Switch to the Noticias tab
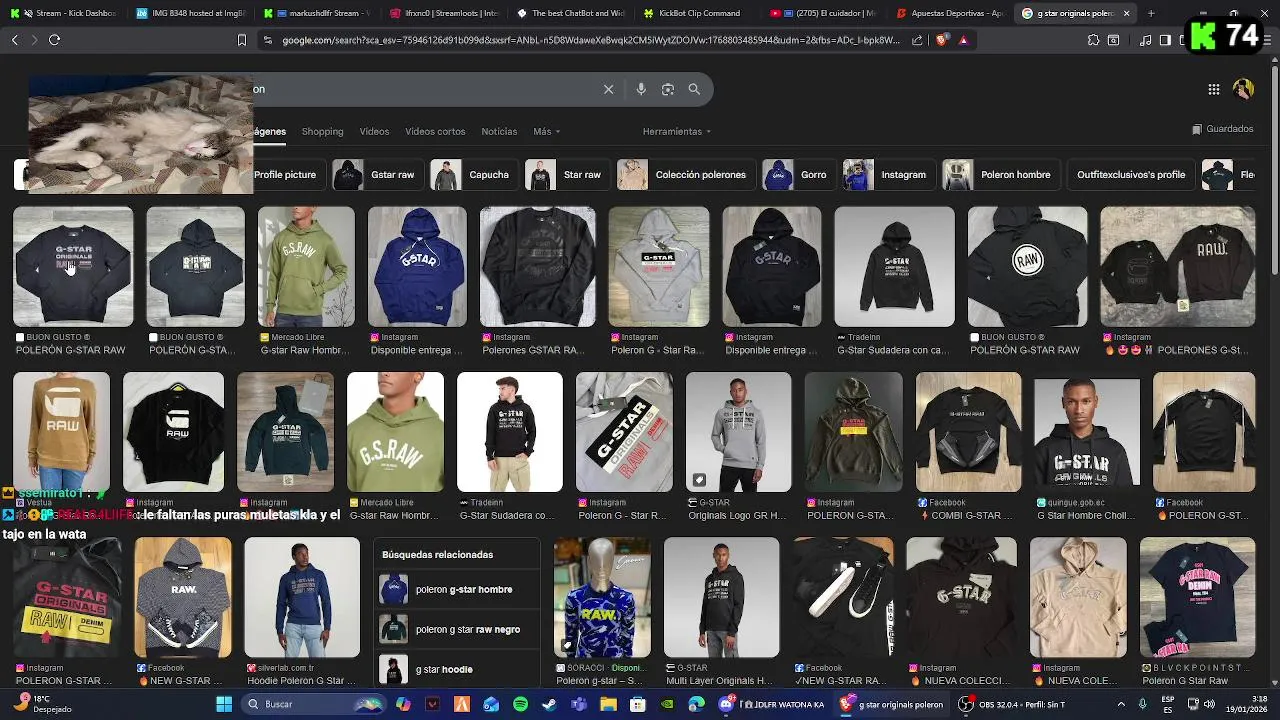The width and height of the screenshot is (1280, 720). coord(499,131)
